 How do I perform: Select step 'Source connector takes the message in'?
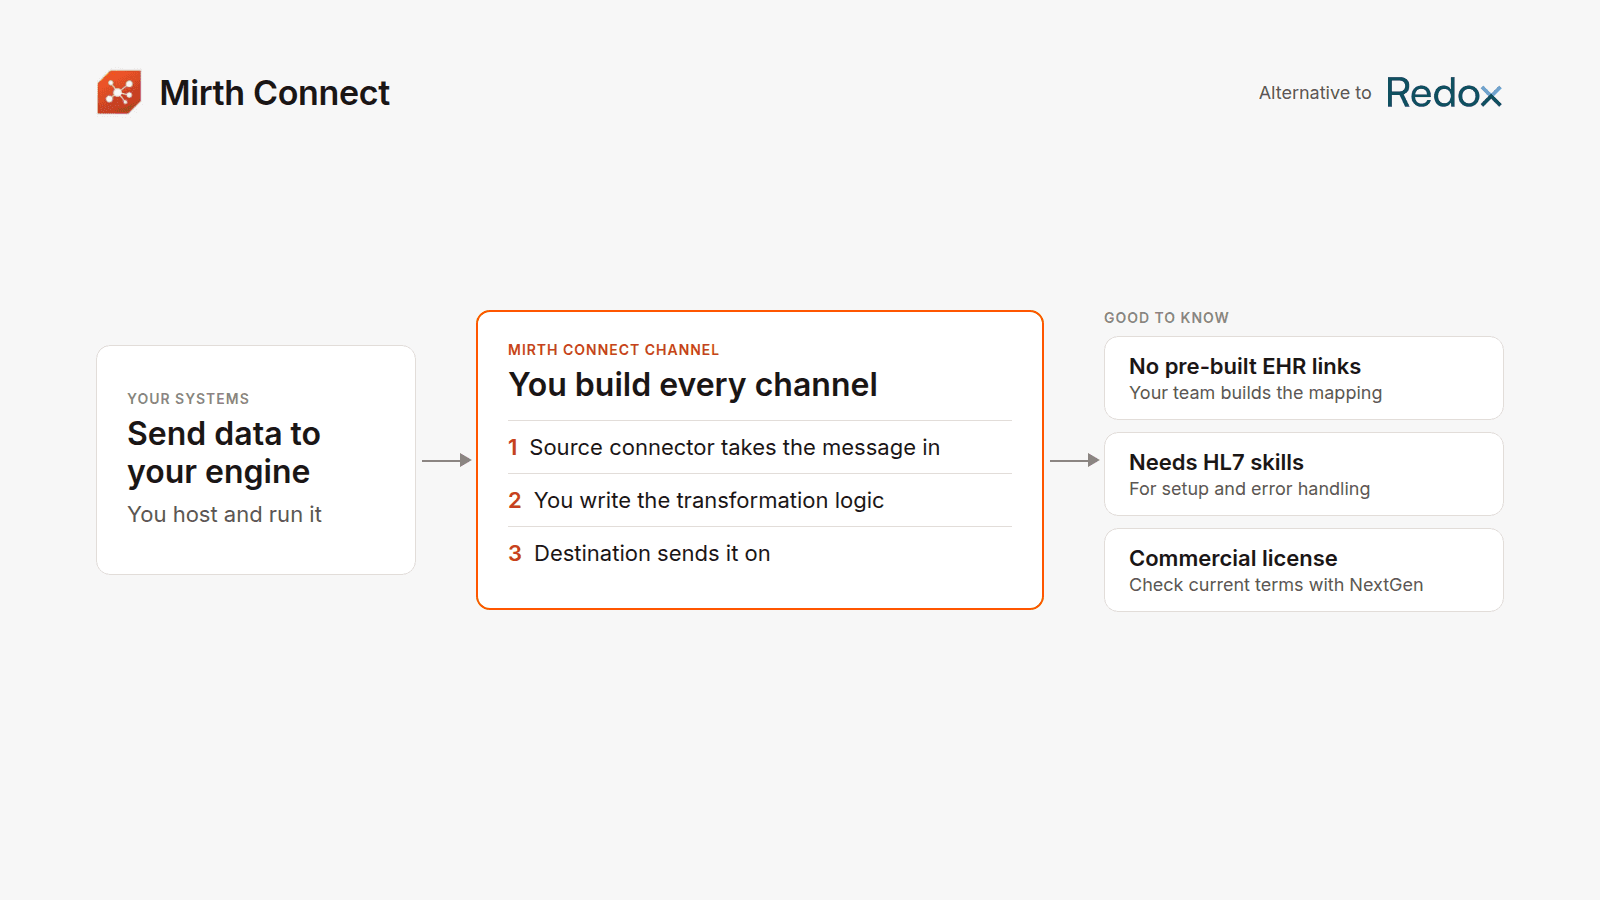[x=760, y=447]
